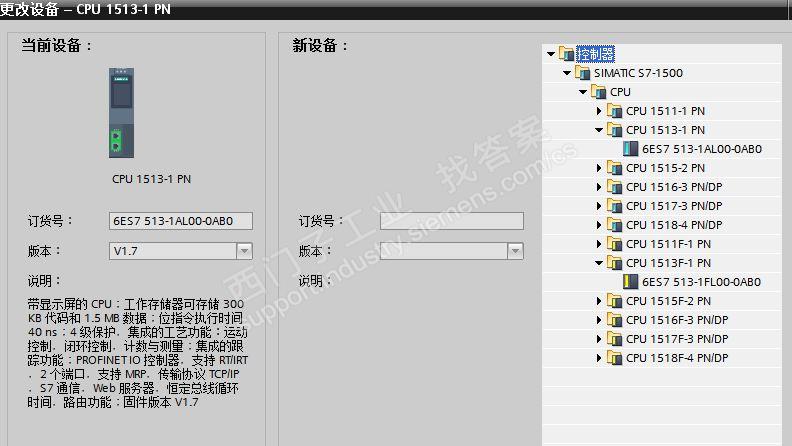Expand the CPU 1511F-1 PN node

click(x=599, y=244)
